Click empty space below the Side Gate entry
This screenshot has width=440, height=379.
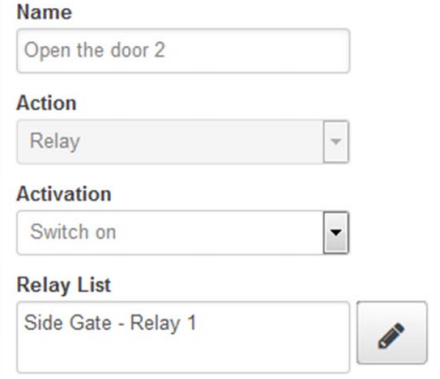point(183,355)
